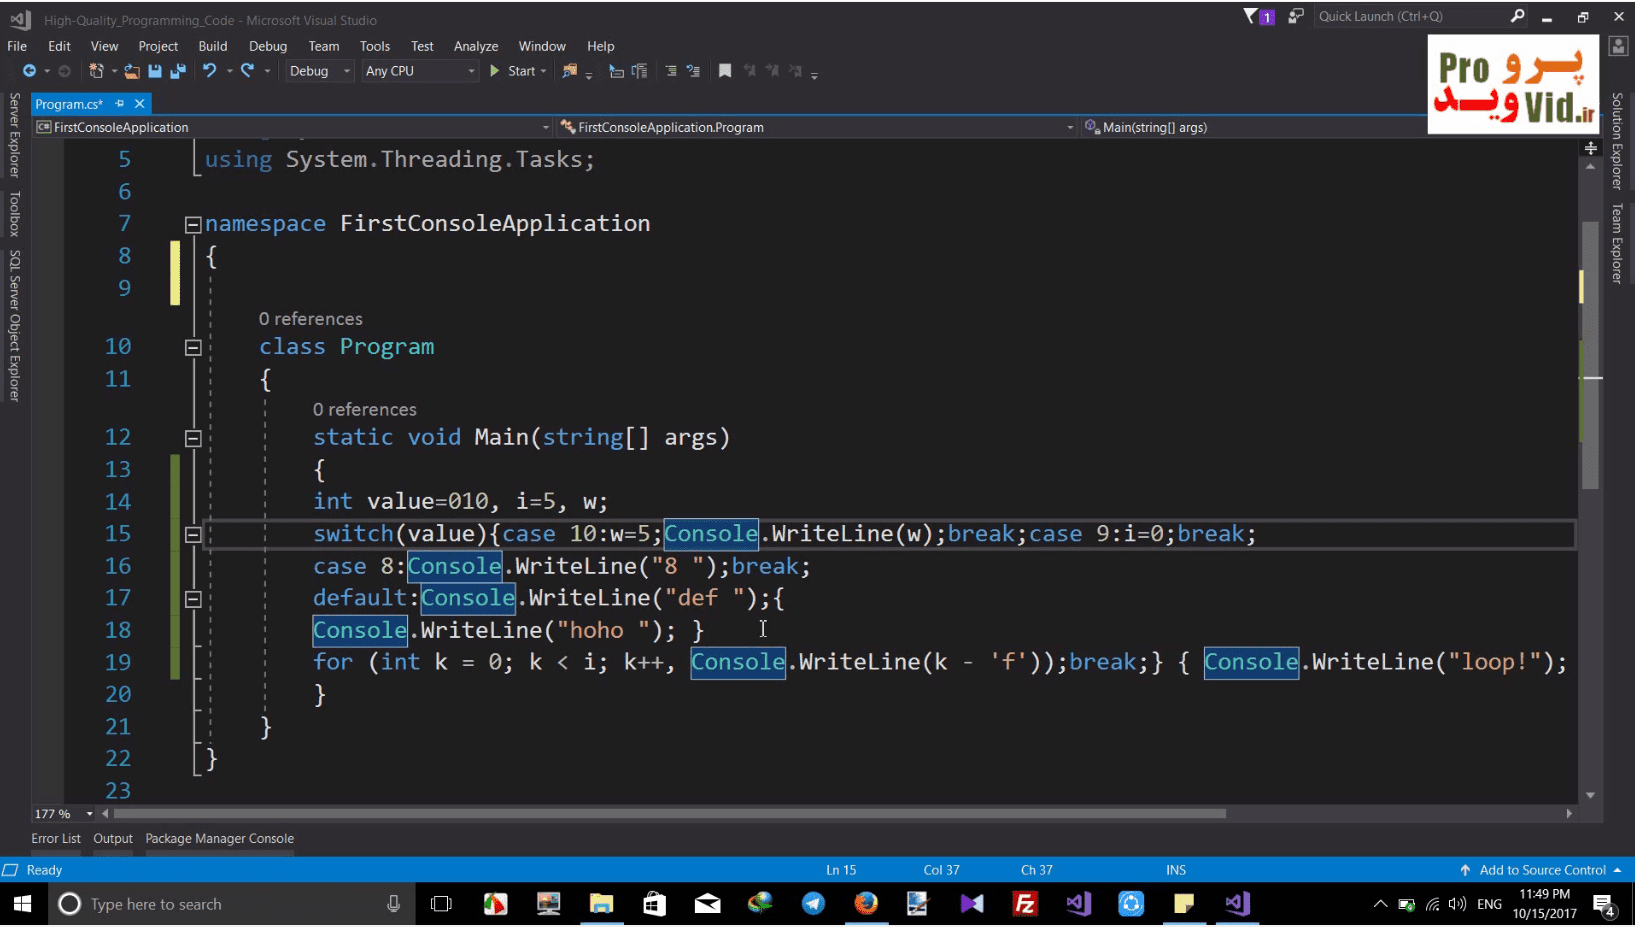Click the Redo arrow icon
1635x927 pixels.
[247, 71]
